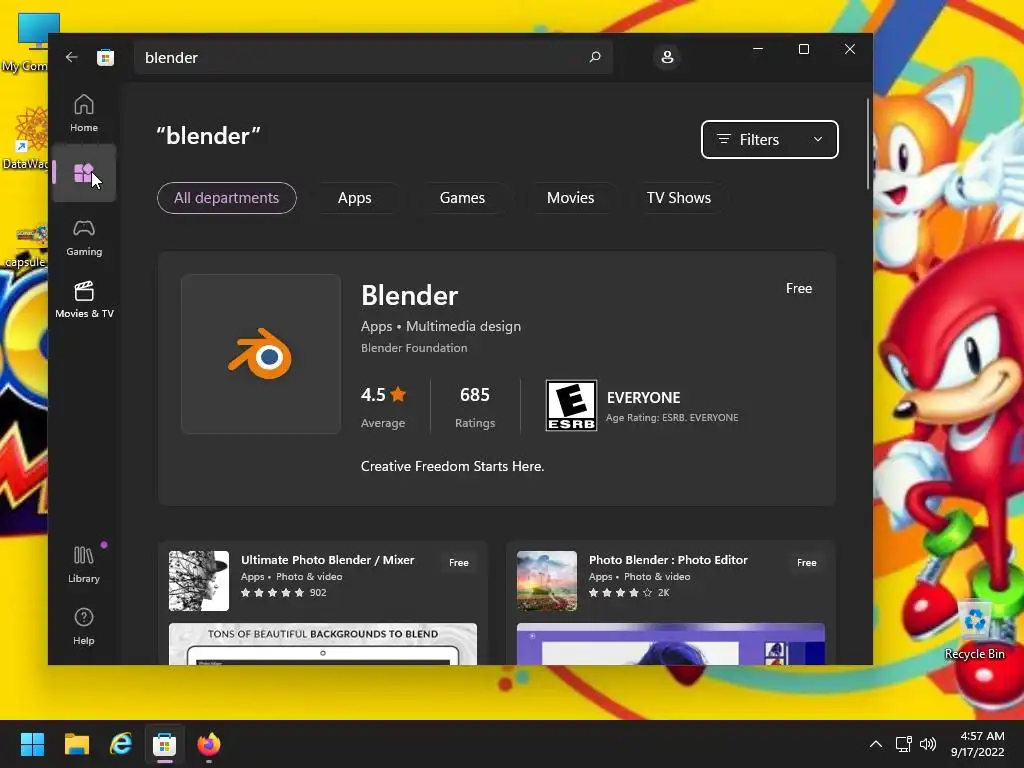The height and width of the screenshot is (768, 1024).
Task: Click the Photo Blender : Photo Editor title
Action: tap(668, 560)
